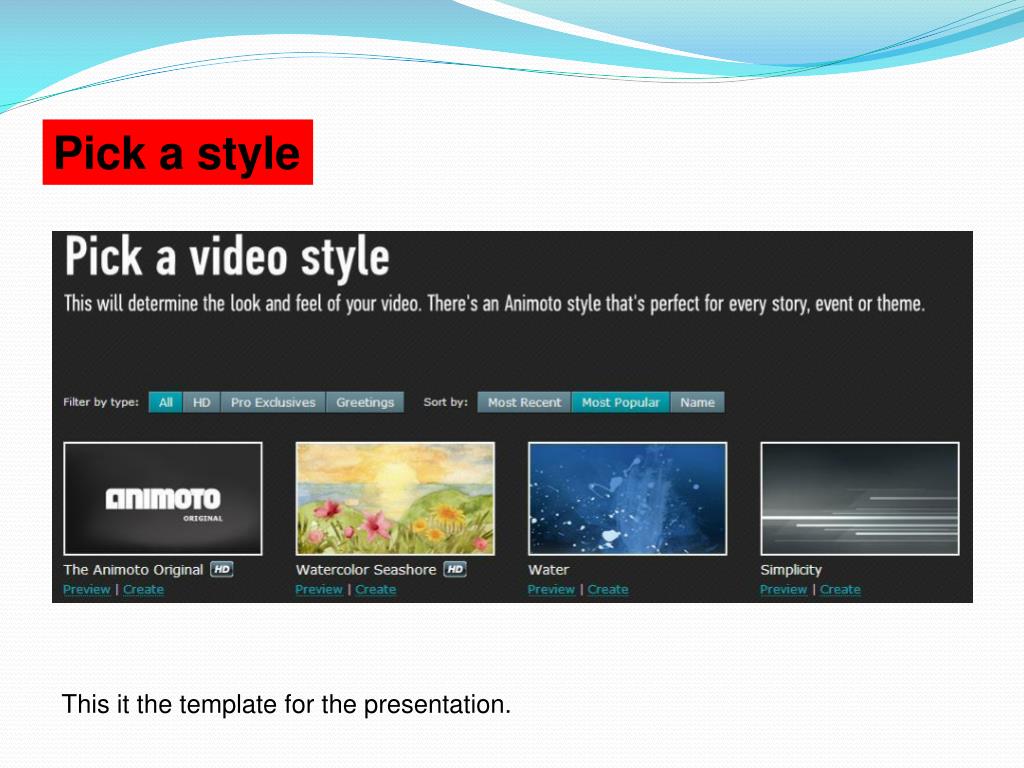
Task: Create video with Watercolor Seashore
Action: coord(376,589)
